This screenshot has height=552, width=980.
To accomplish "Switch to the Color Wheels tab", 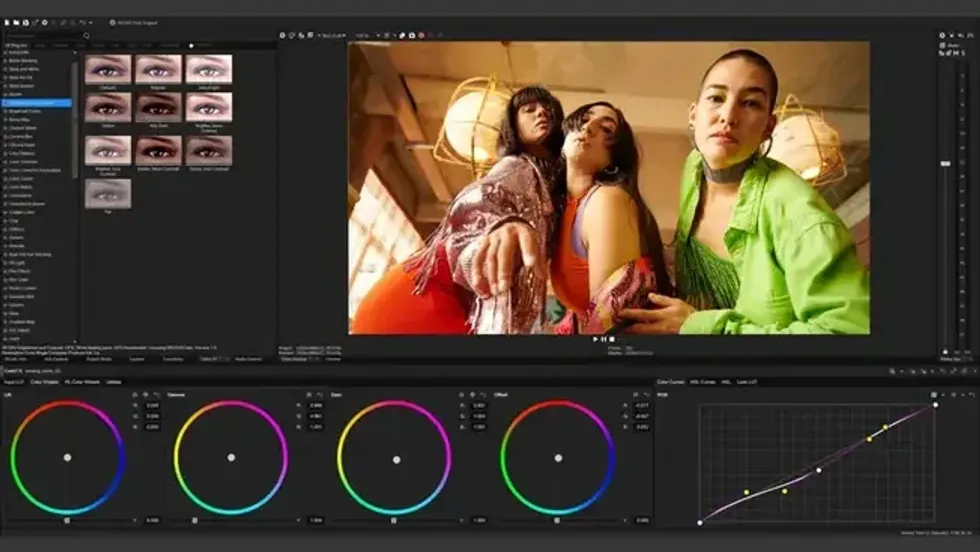I will click(x=44, y=382).
